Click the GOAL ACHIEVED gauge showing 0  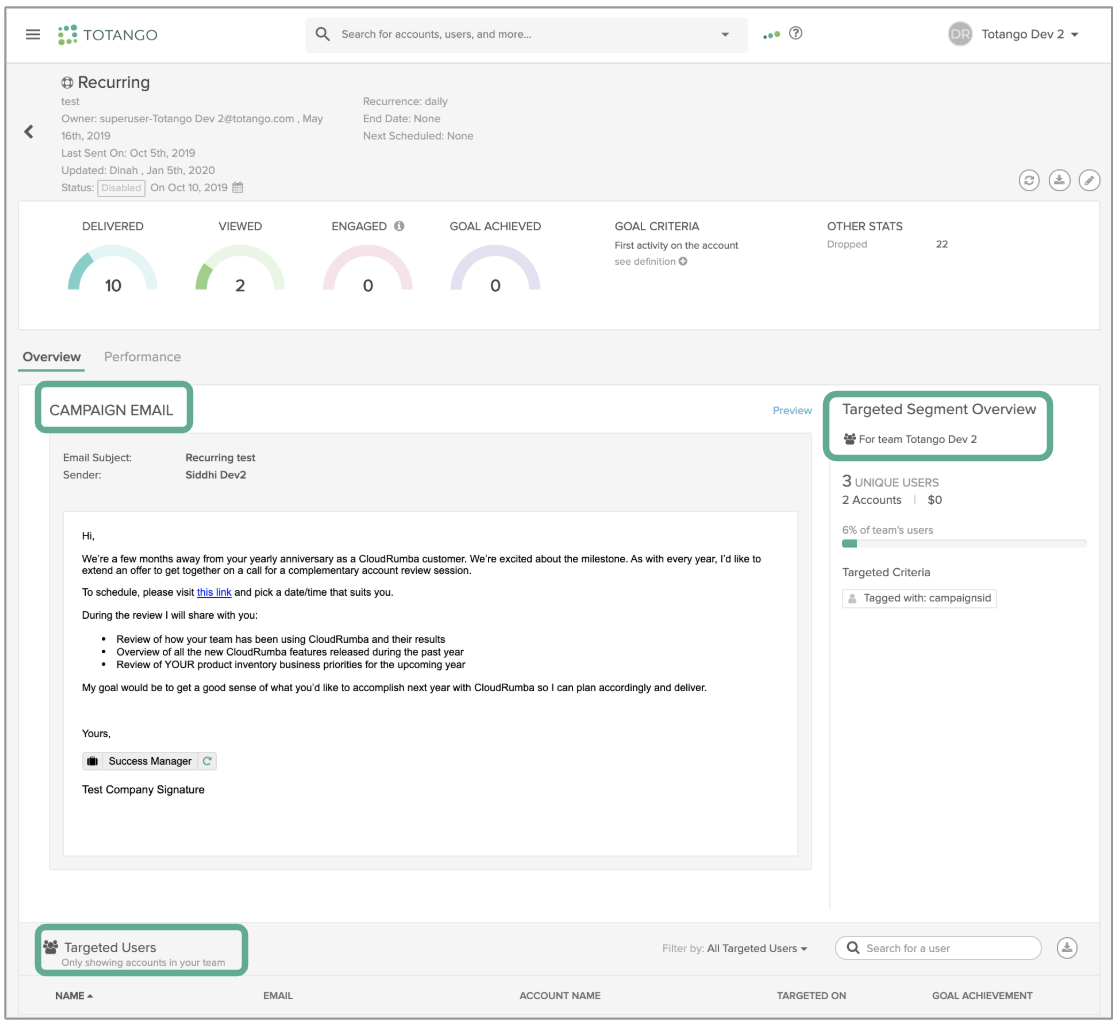pos(495,269)
